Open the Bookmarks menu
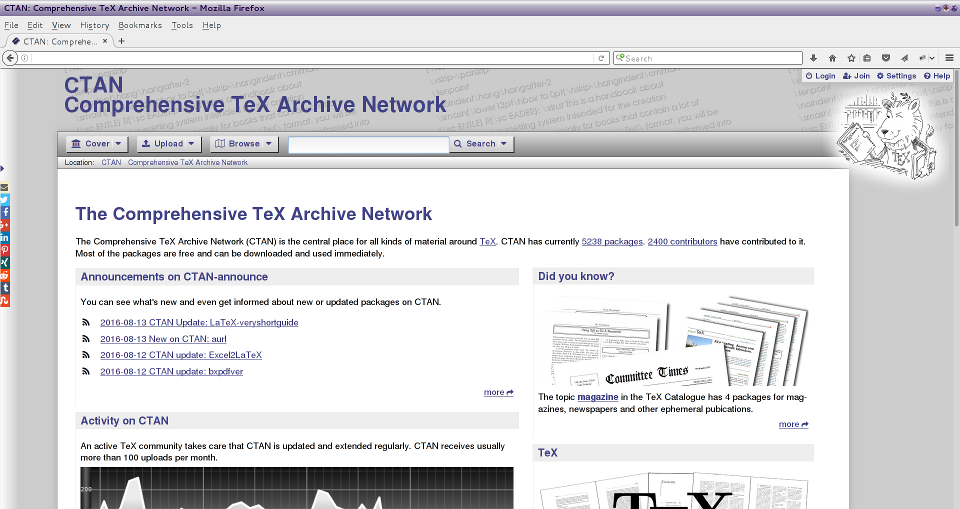This screenshot has height=509, width=960. (140, 25)
